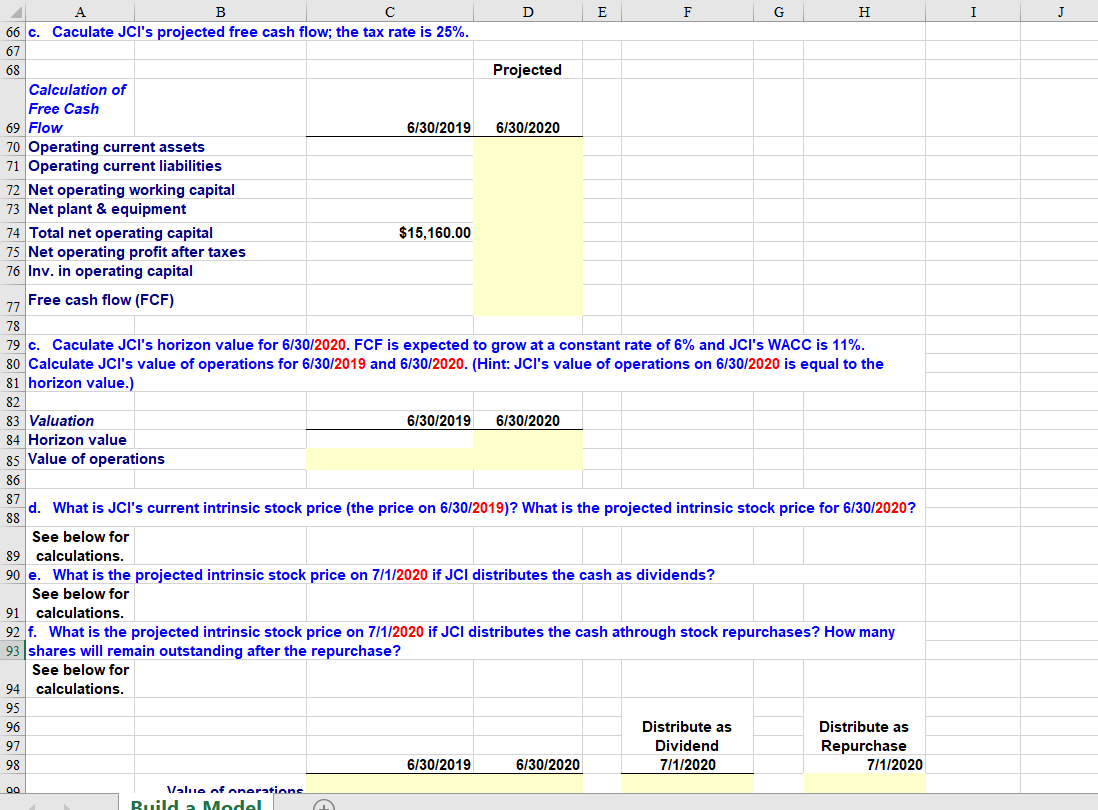This screenshot has height=810, width=1098.
Task: Click yellow Total net operating capital 2020 cell
Action: click(528, 233)
